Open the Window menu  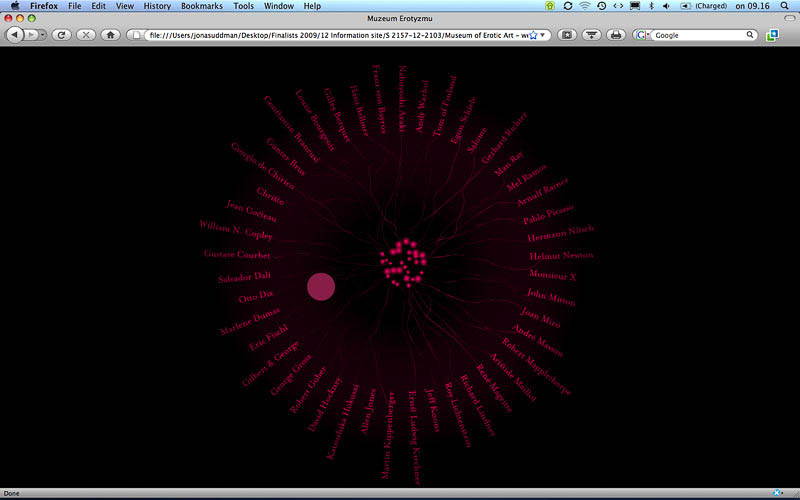(279, 6)
